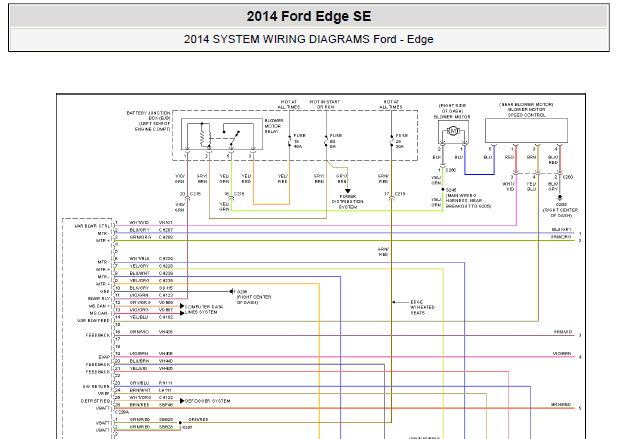
Task: Click the 'MS CAN -' pin label
Action: click(x=99, y=313)
